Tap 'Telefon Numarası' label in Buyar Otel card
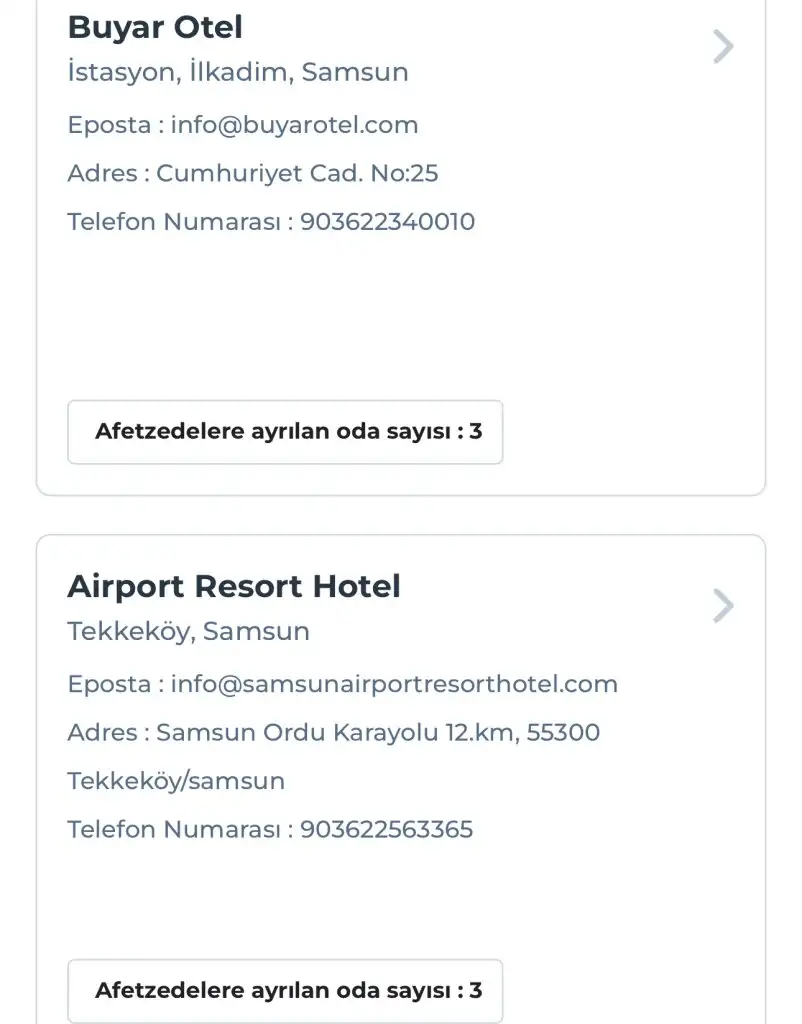 [x=175, y=221]
